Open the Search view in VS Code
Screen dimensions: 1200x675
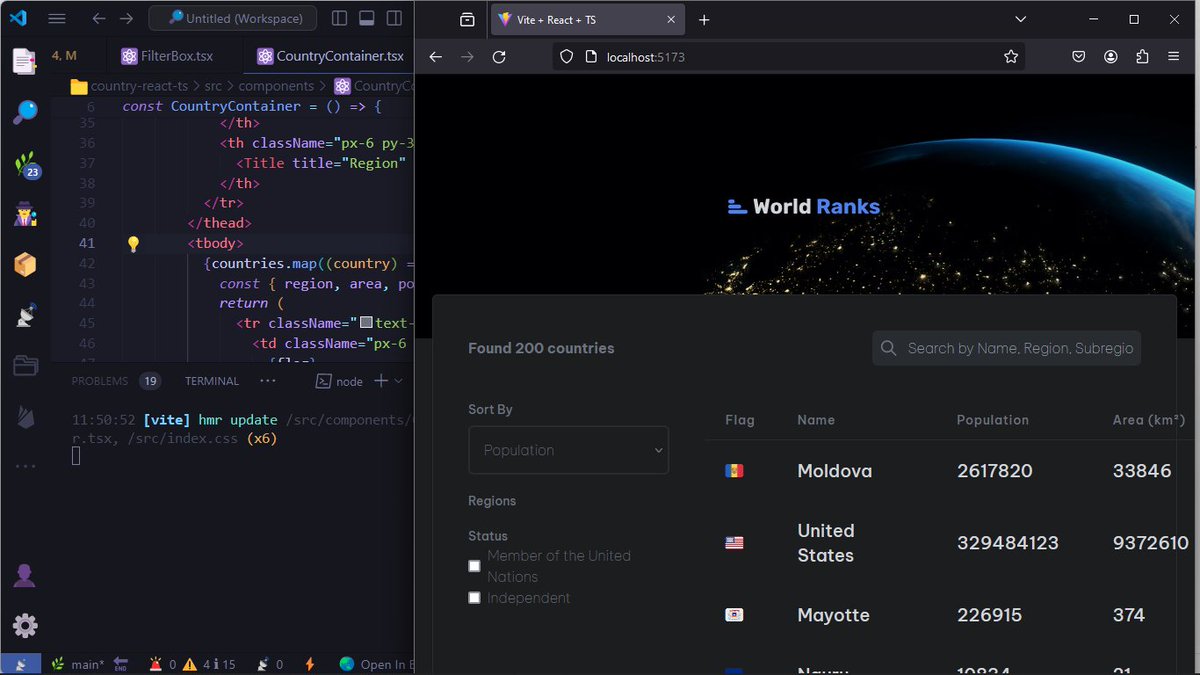(x=24, y=112)
